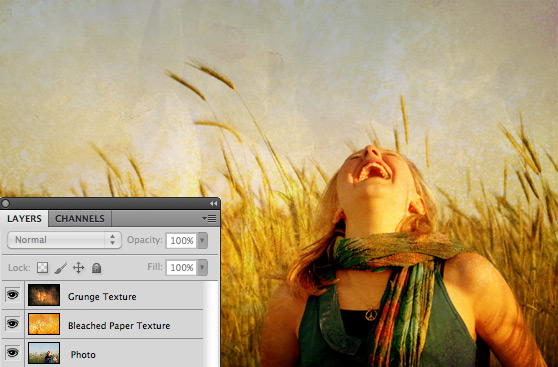Open the Normal blend mode dropdown
558x367 pixels.
[64, 240]
